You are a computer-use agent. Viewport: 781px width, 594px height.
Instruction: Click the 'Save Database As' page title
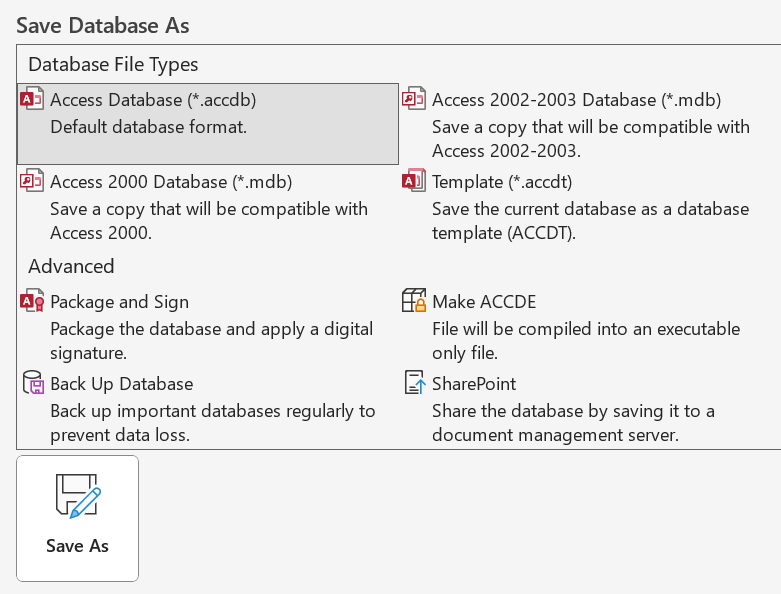click(x=103, y=26)
